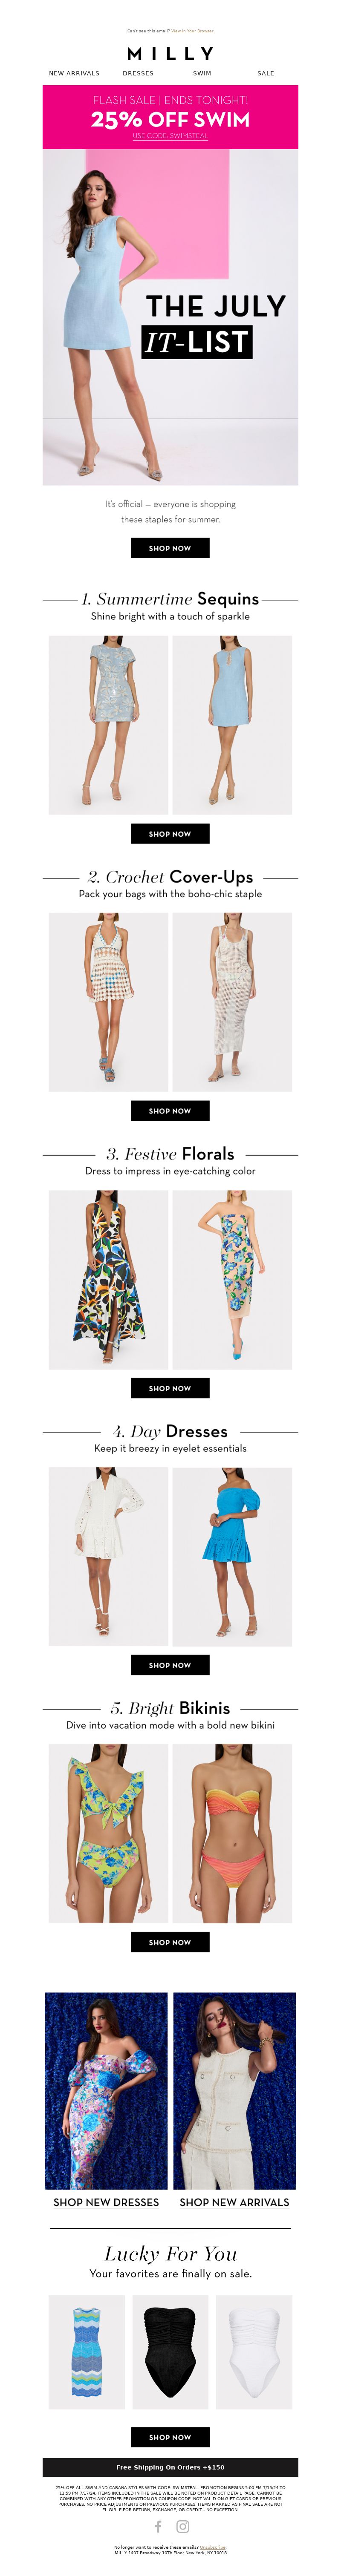Click the View in Your Browser link
The height and width of the screenshot is (2576, 341).
pos(192,31)
